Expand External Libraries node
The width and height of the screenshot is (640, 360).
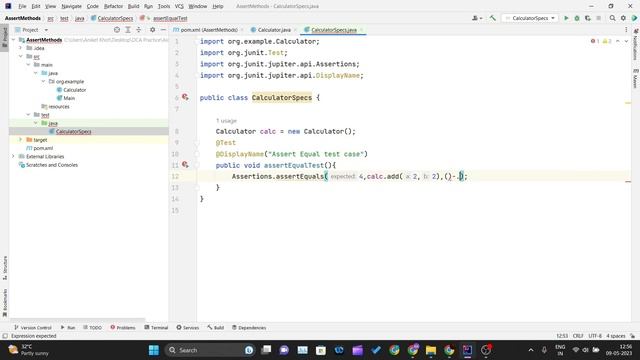(13, 156)
